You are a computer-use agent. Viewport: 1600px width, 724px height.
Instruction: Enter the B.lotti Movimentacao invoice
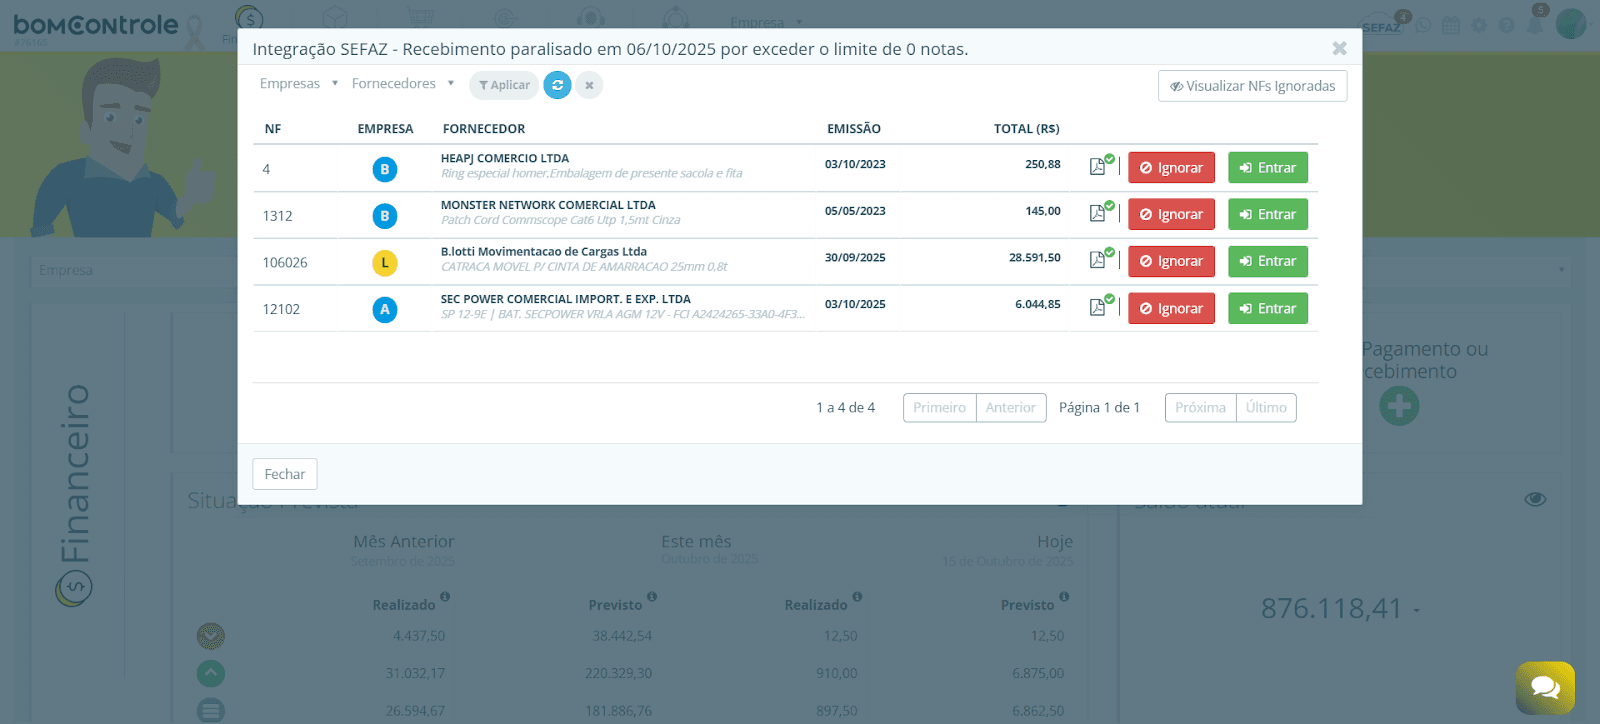[1268, 261]
